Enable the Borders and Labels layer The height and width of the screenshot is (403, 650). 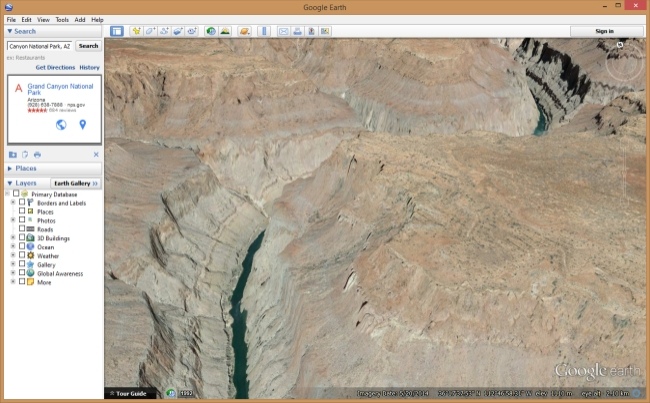click(22, 202)
